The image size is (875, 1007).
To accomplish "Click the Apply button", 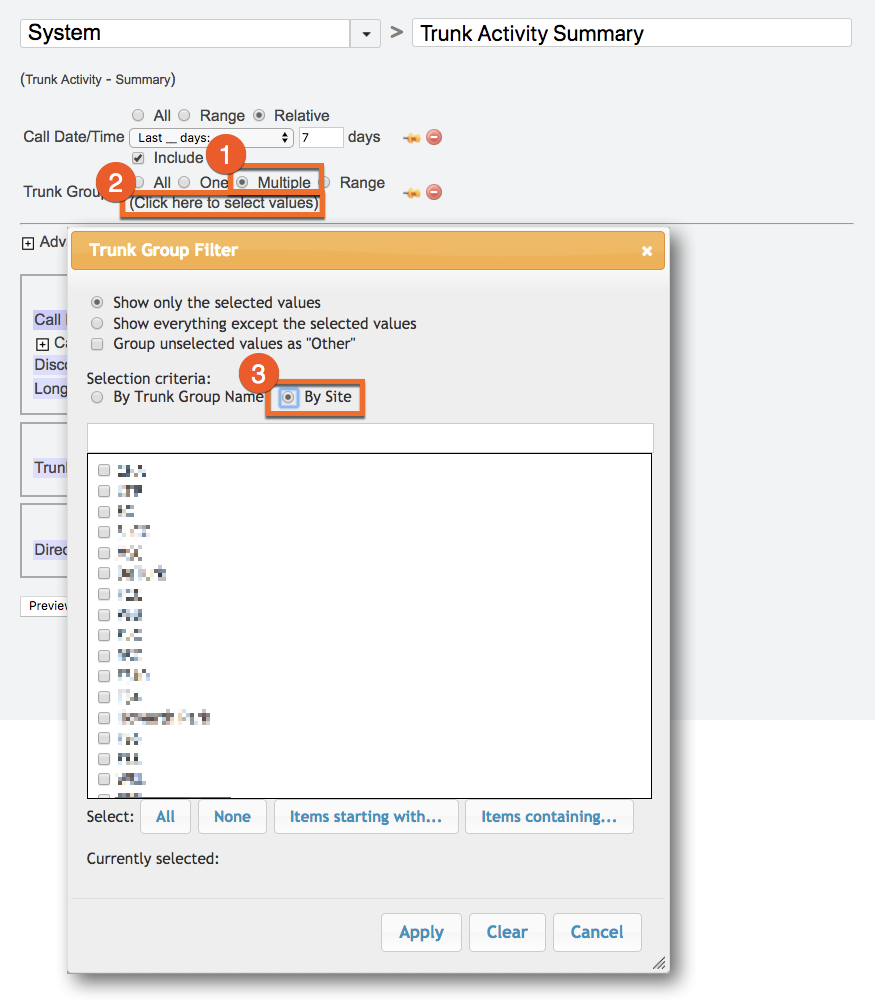I will (421, 932).
